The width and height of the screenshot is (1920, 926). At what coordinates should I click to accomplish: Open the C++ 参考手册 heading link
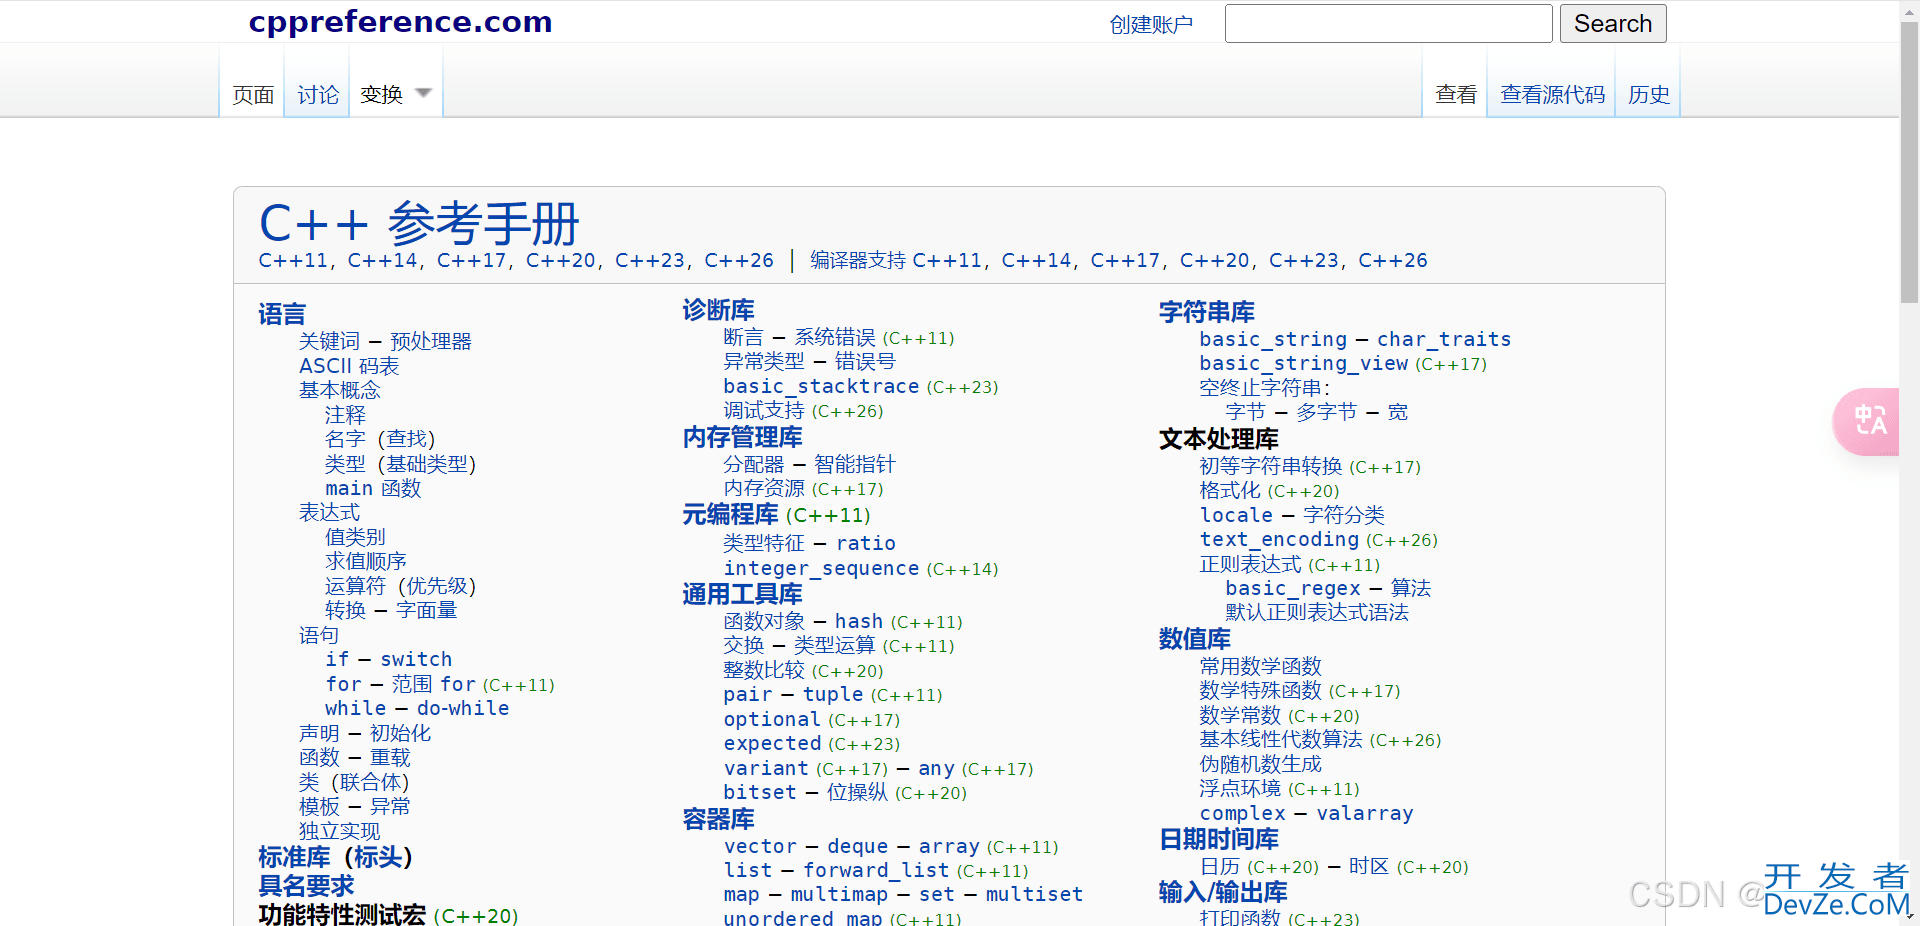[x=419, y=223]
